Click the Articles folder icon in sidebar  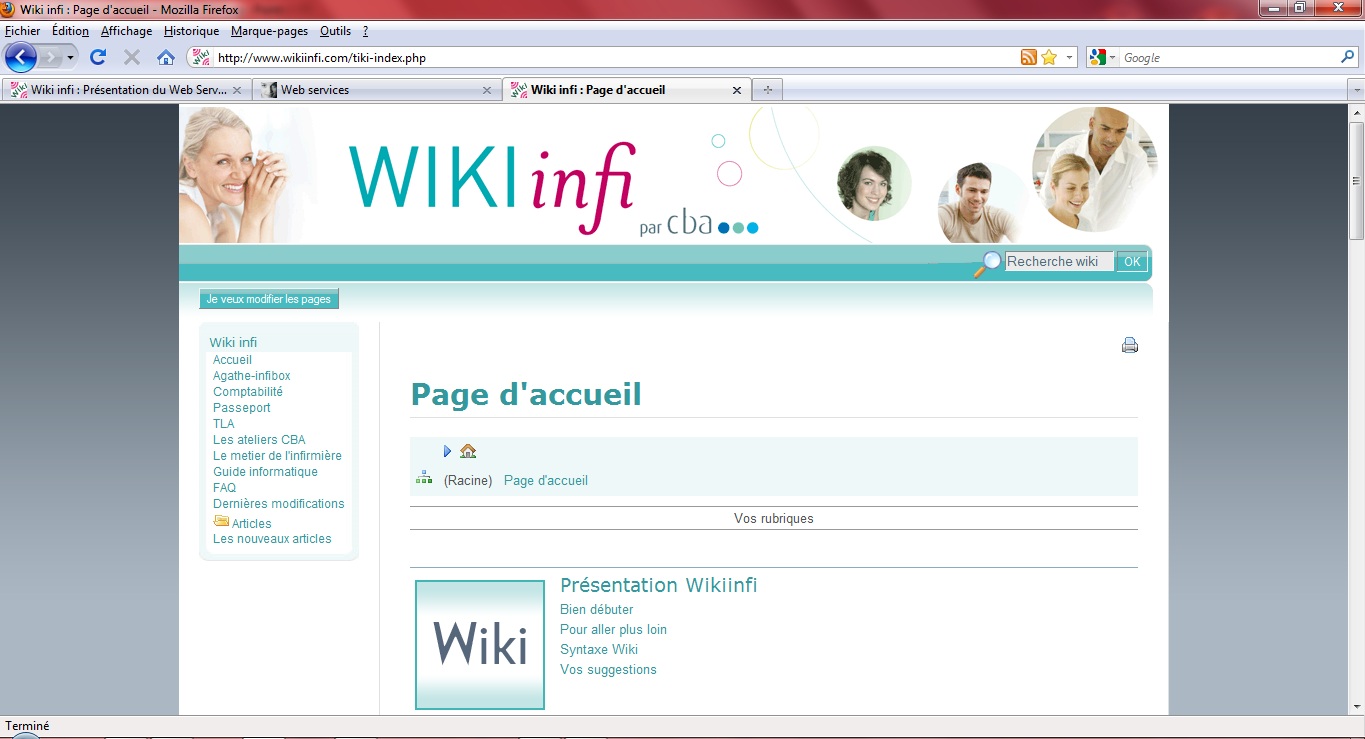pyautogui.click(x=221, y=521)
